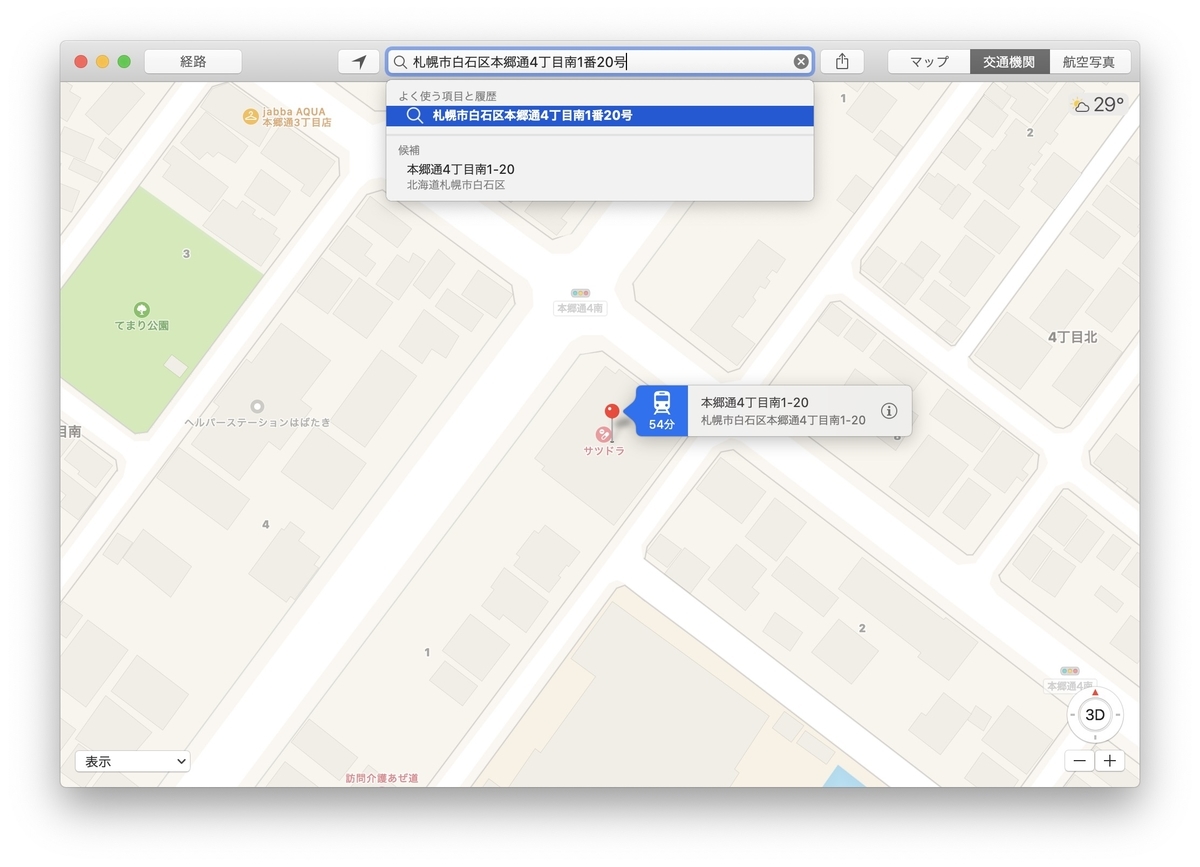The width and height of the screenshot is (1200, 867).
Task: Click the 本郷通4南 traffic light icon
Action: [581, 293]
